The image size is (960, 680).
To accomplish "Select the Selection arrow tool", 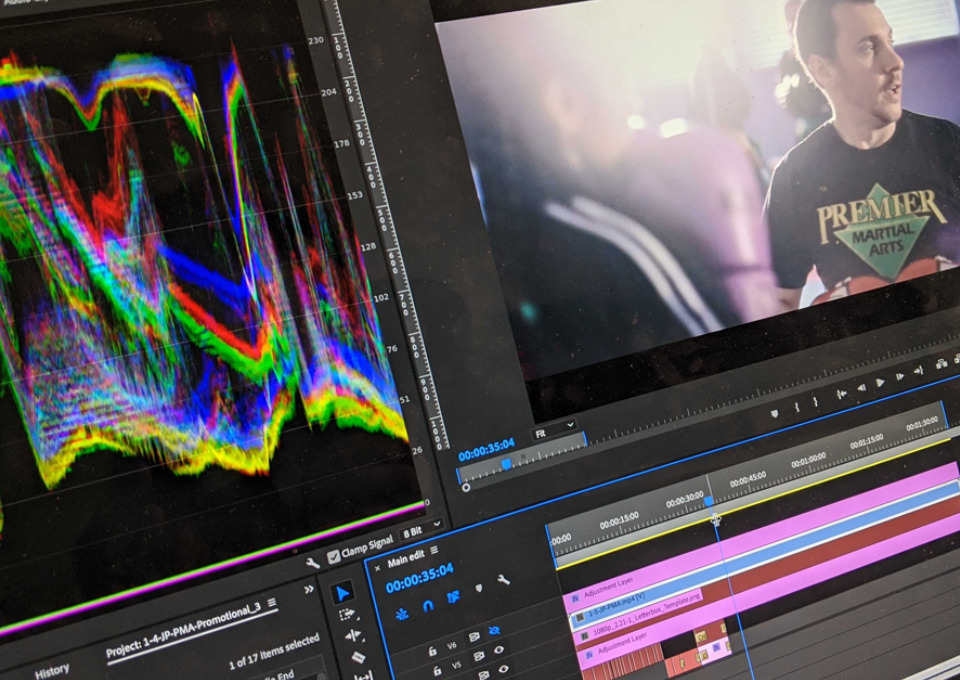I will (x=343, y=592).
